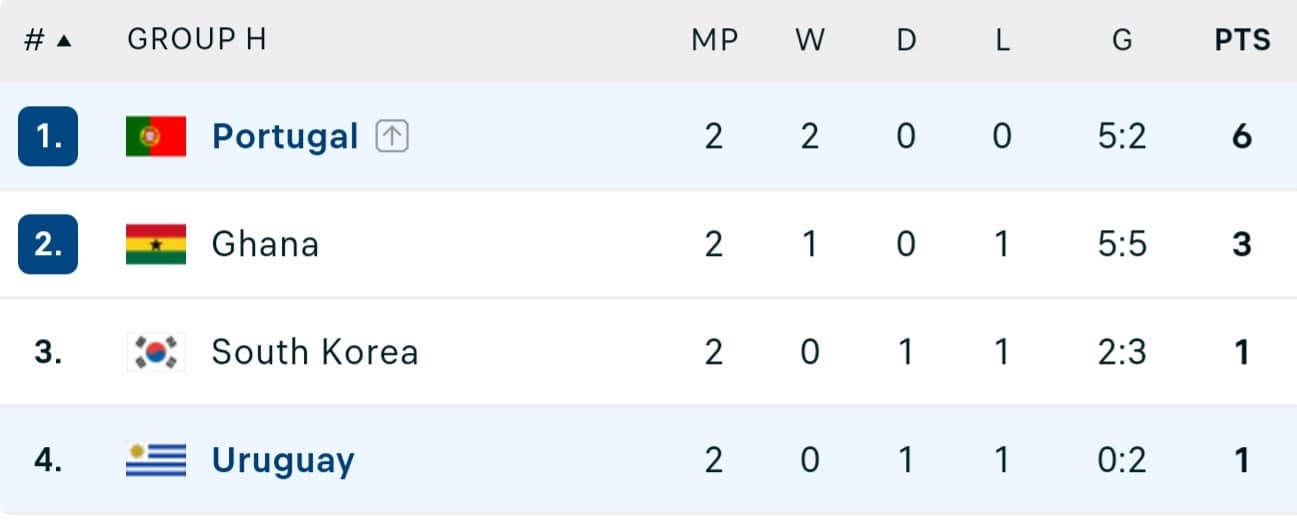Screen dimensions: 1297x526
Task: Click the Ghana flag icon
Action: point(156,245)
